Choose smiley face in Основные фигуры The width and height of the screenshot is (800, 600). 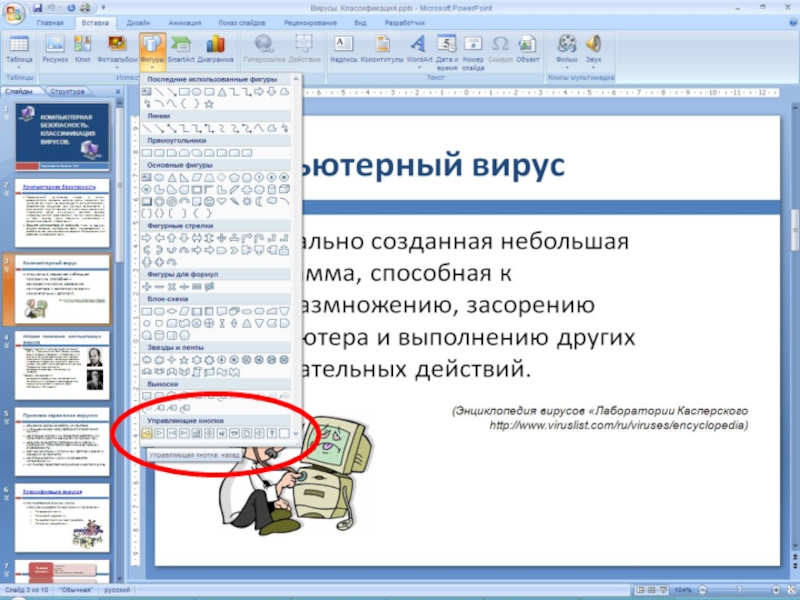point(209,202)
